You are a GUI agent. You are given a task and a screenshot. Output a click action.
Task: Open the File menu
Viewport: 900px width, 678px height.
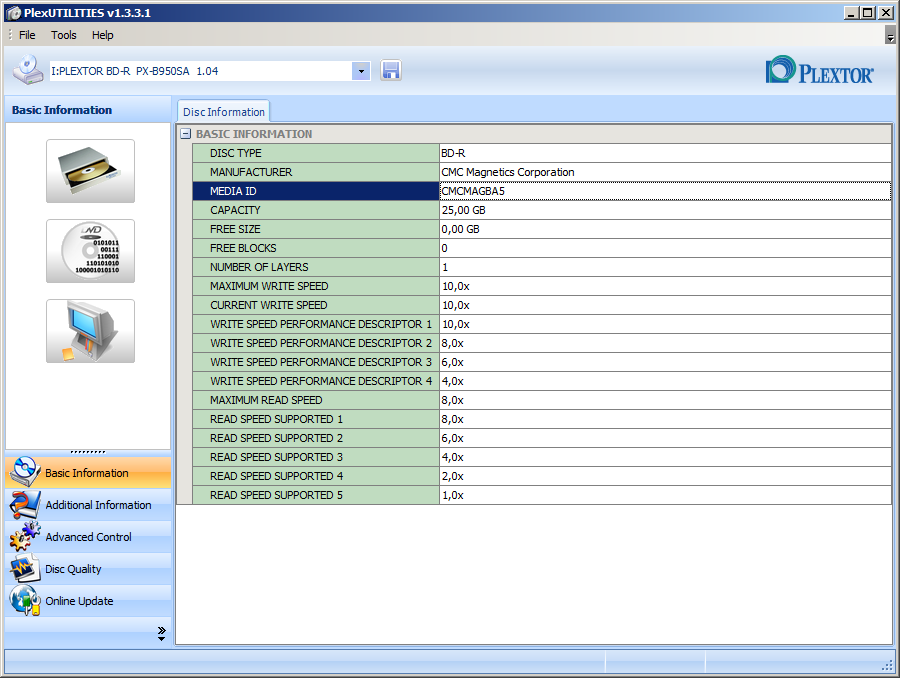pyautogui.click(x=27, y=35)
